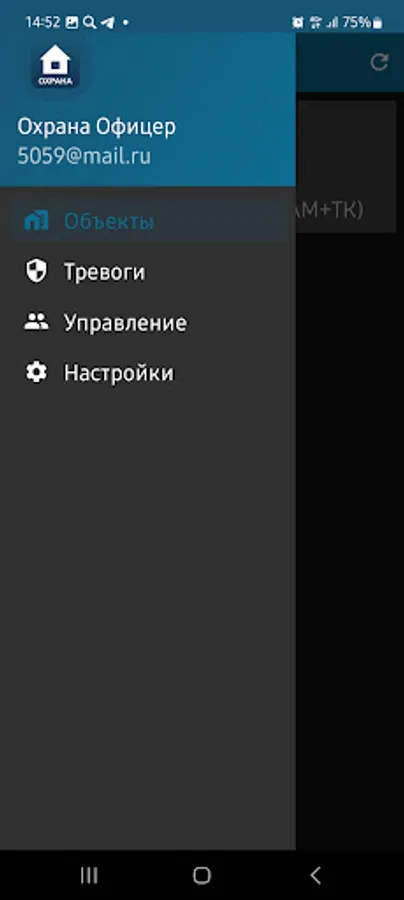The width and height of the screenshot is (404, 900).
Task: Open the Тревоги menu item
Action: [x=149, y=271]
